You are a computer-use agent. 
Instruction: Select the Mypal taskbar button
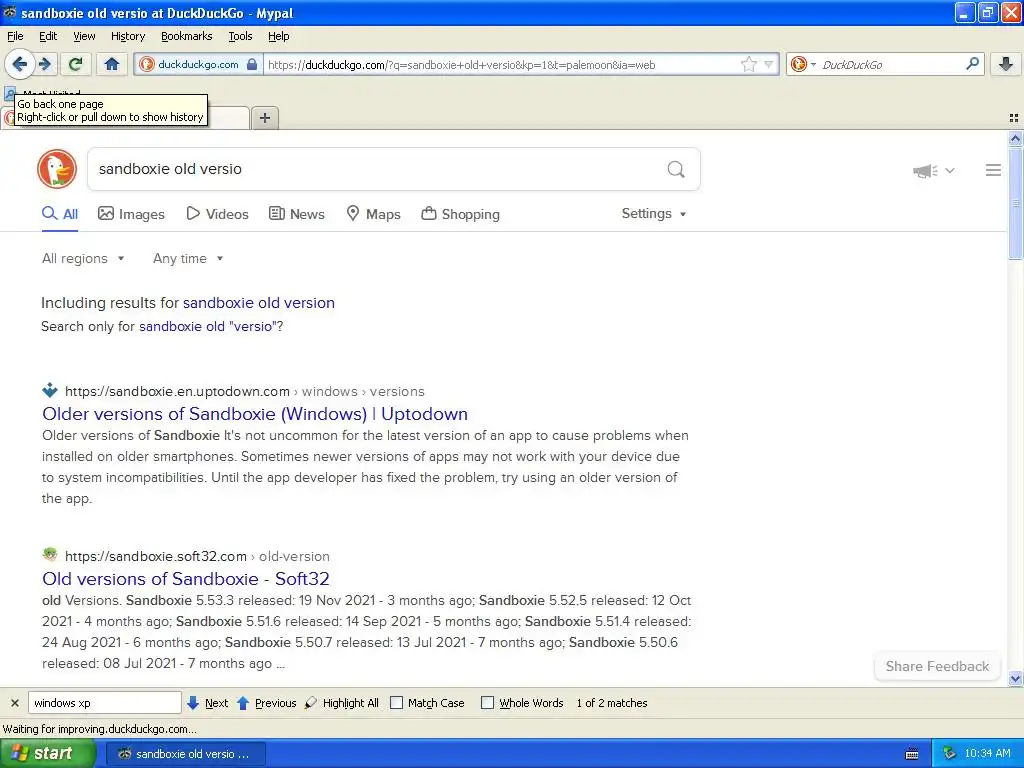coord(185,754)
